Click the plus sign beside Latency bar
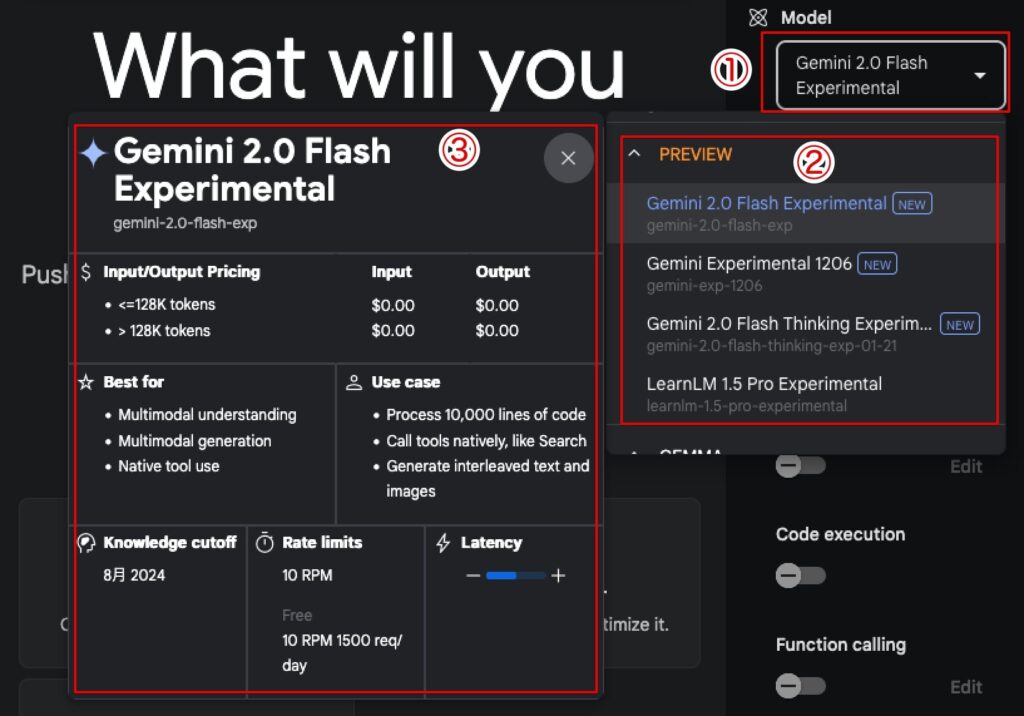The height and width of the screenshot is (716, 1024). 558,576
